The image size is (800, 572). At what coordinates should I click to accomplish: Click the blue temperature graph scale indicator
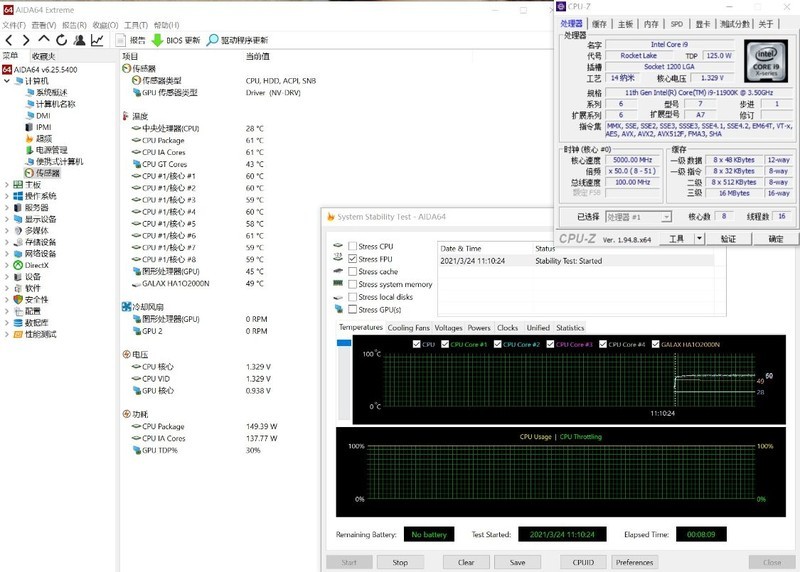[x=344, y=343]
